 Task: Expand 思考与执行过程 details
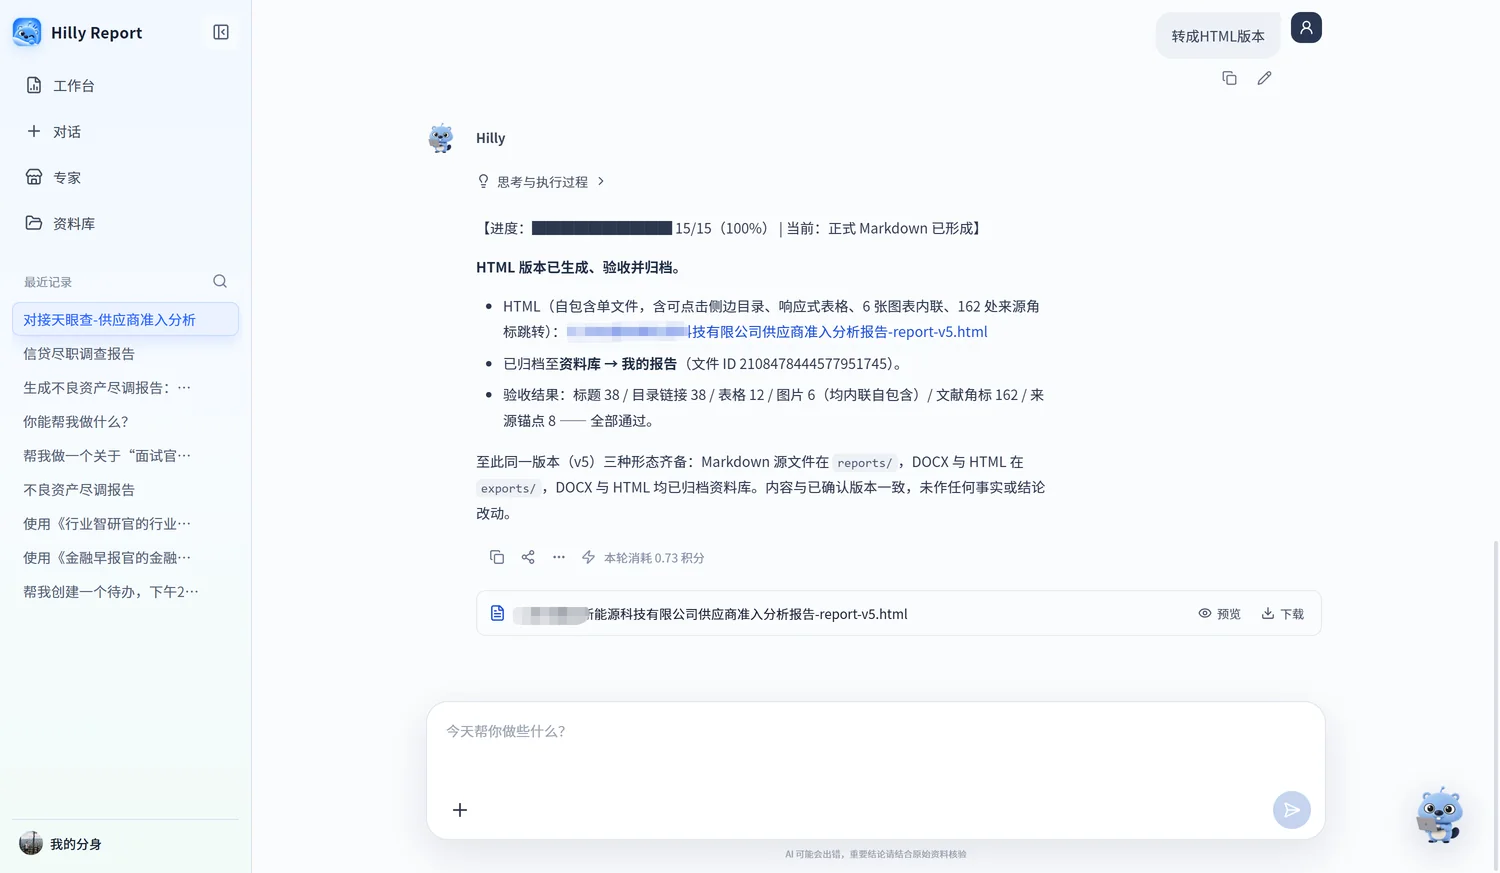tap(542, 181)
